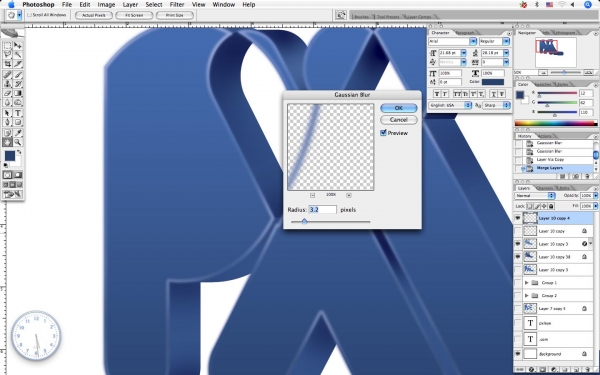This screenshot has height=375, width=600.
Task: Open the Layer menu
Action: (x=130, y=5)
